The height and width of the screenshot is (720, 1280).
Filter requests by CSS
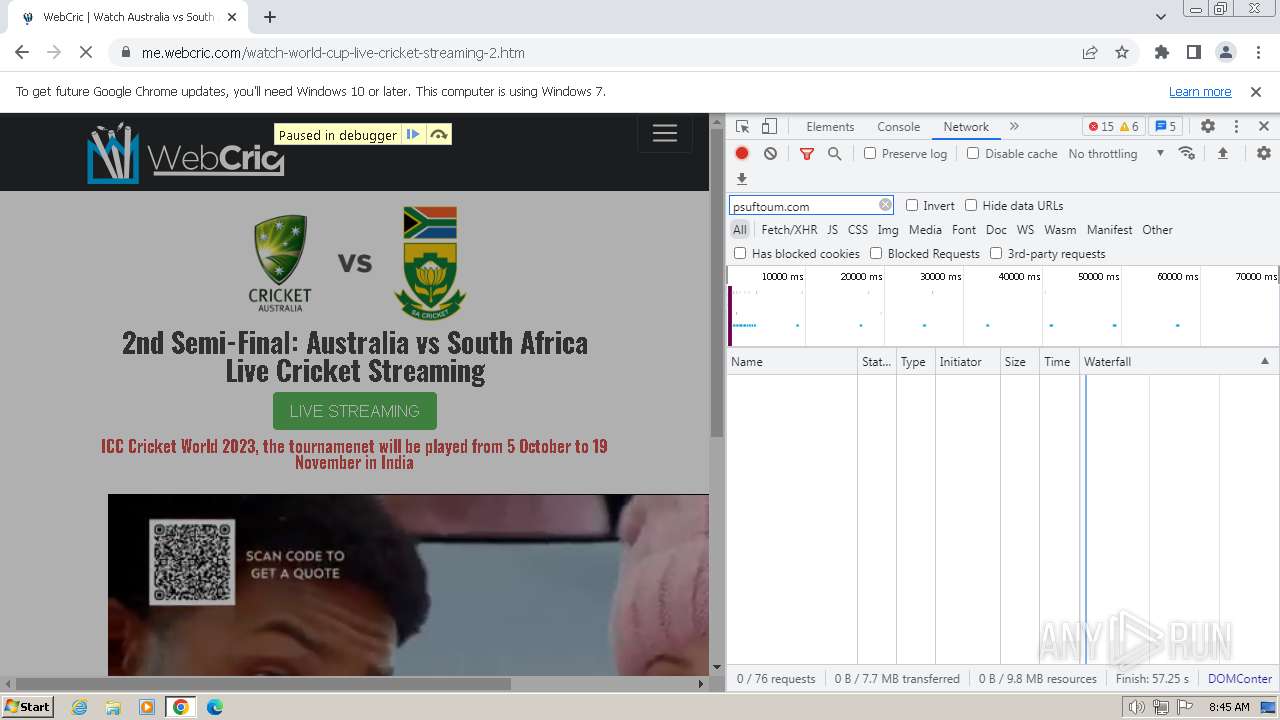858,229
